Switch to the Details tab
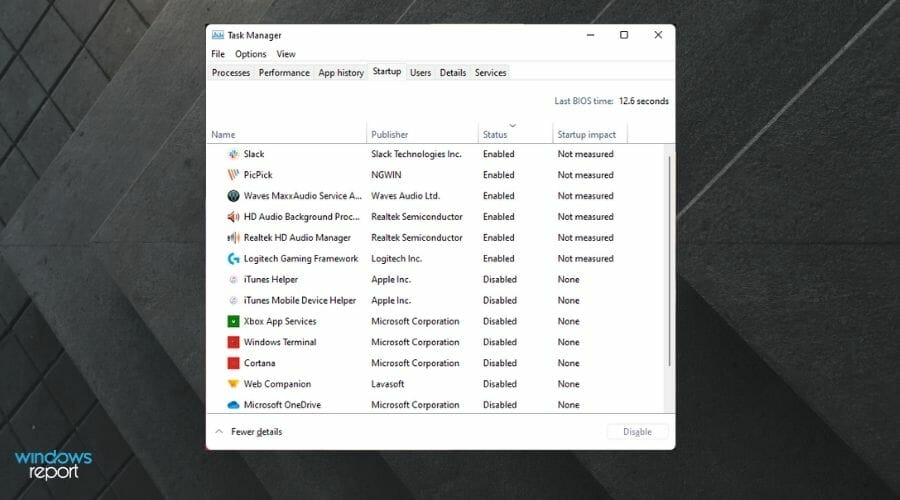The width and height of the screenshot is (900, 500). pos(453,73)
